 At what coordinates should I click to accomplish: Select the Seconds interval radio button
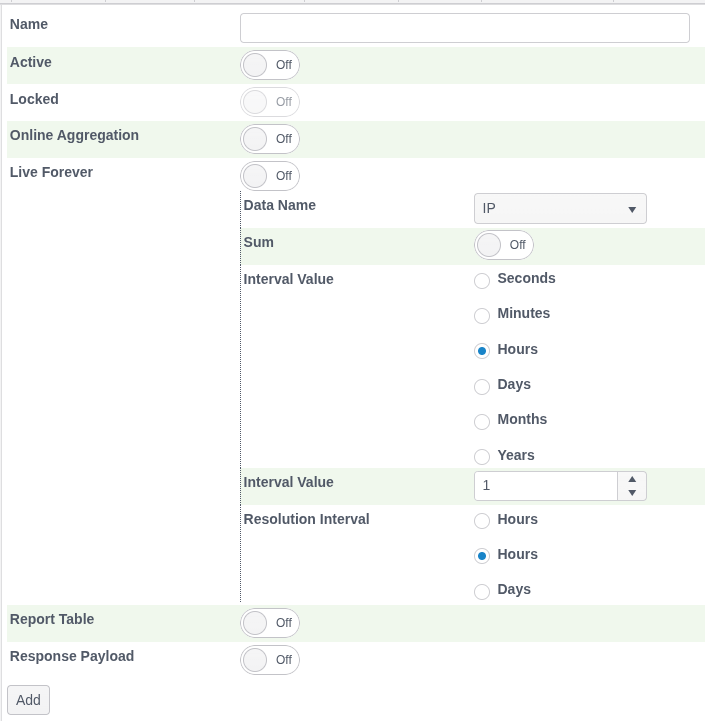coord(482,280)
